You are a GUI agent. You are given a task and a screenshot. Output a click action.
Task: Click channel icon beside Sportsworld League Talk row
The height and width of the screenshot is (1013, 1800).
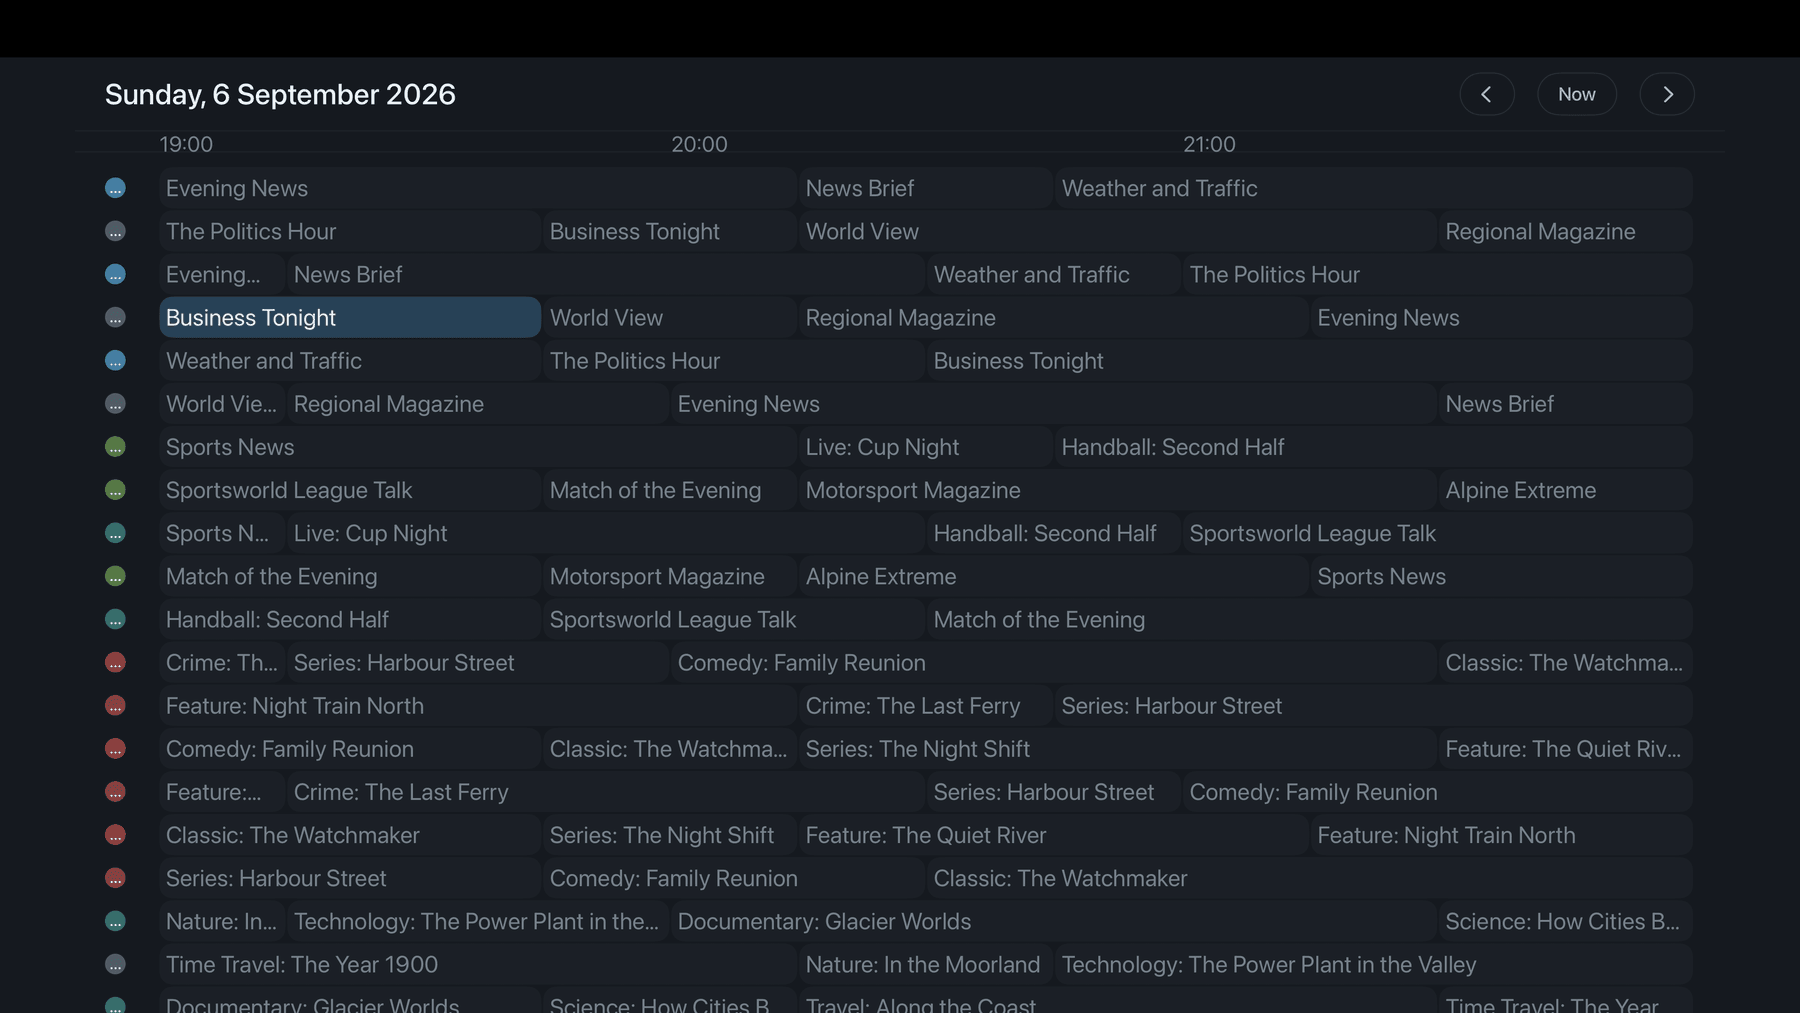click(x=115, y=490)
